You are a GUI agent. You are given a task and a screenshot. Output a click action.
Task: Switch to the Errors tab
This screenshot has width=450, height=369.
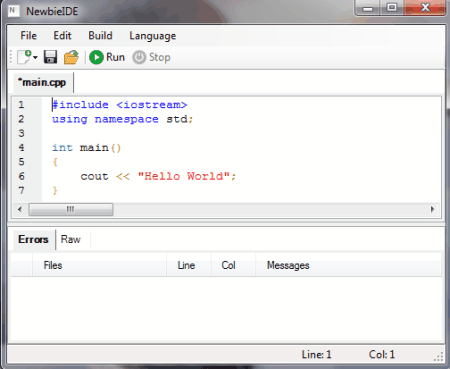(33, 239)
